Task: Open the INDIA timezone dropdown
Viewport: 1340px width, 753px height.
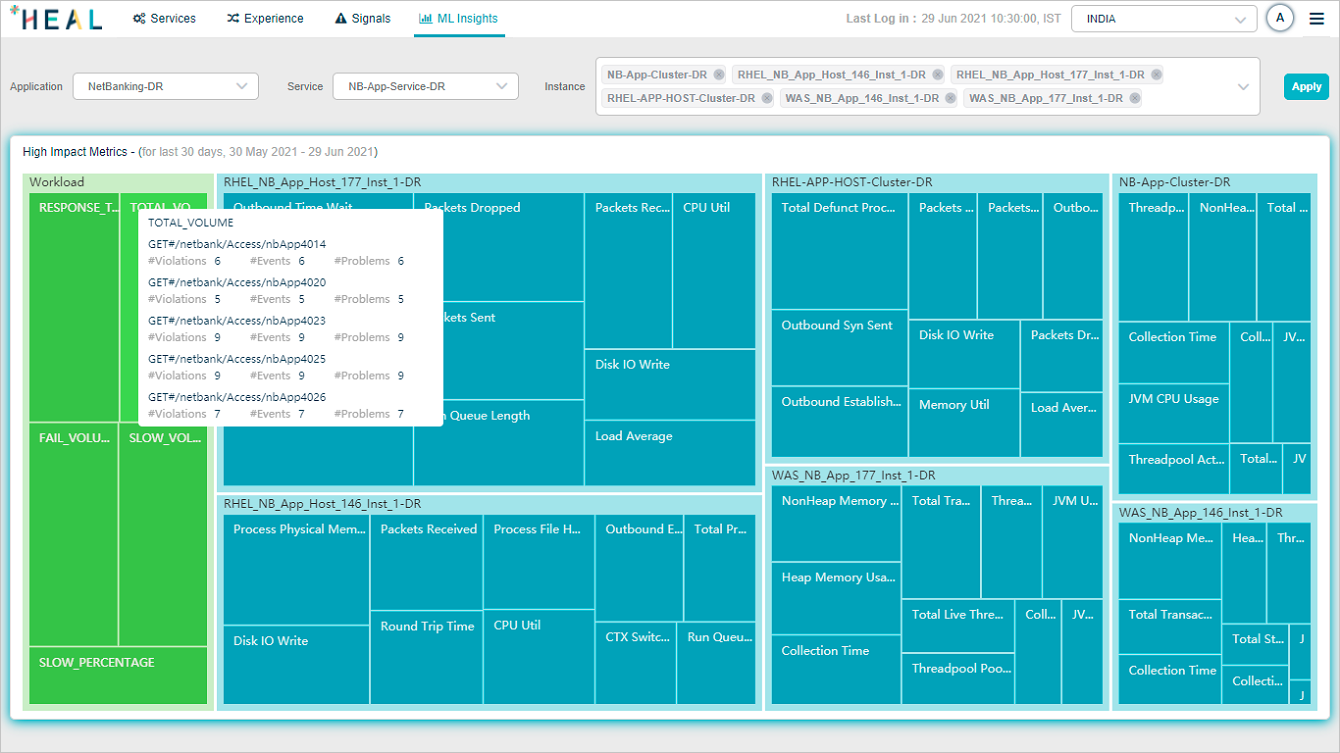Action: (x=1164, y=19)
